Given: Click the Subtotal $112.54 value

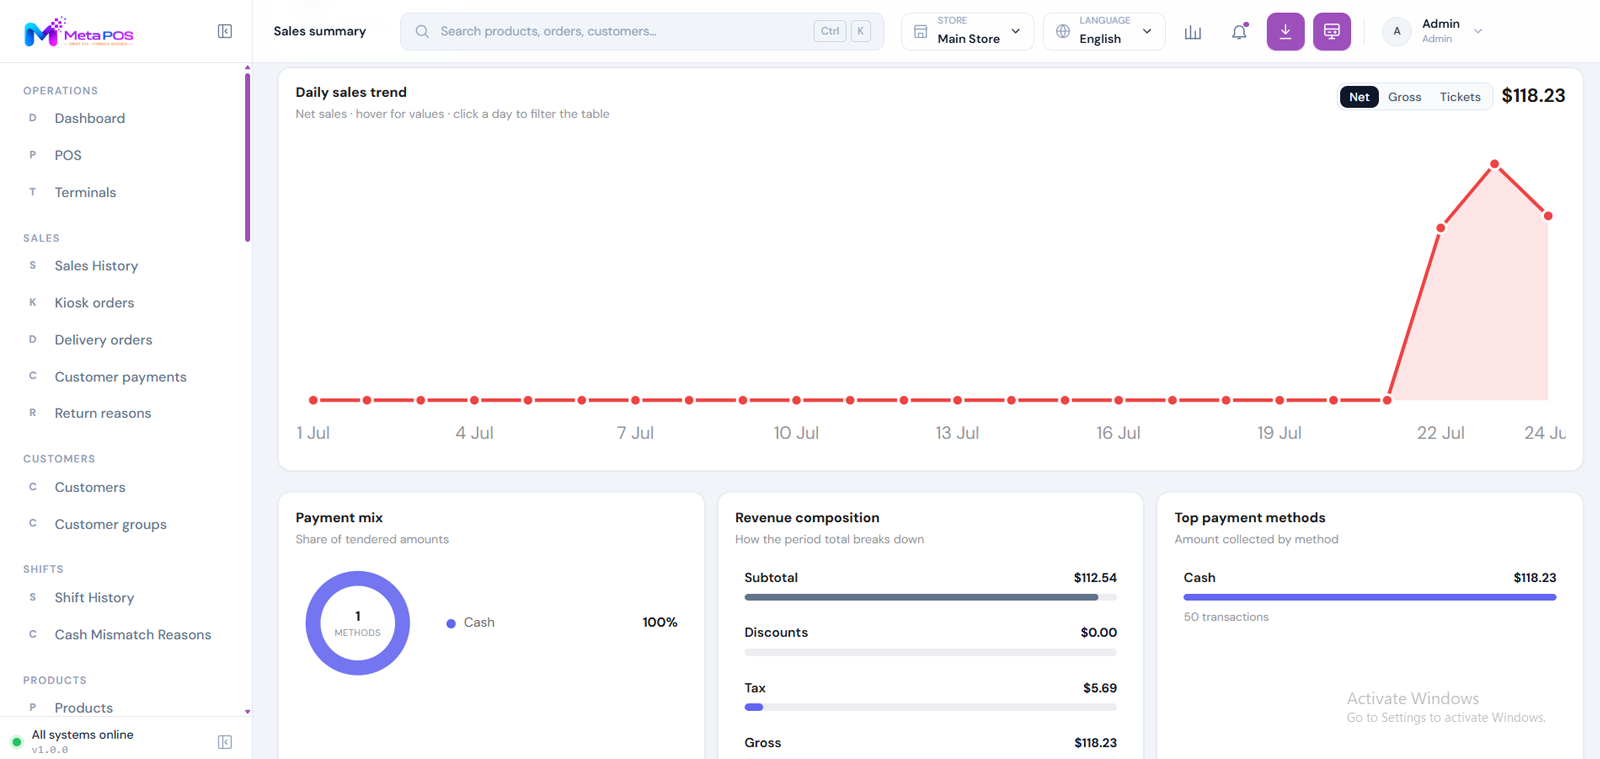Looking at the screenshot, I should [1095, 578].
